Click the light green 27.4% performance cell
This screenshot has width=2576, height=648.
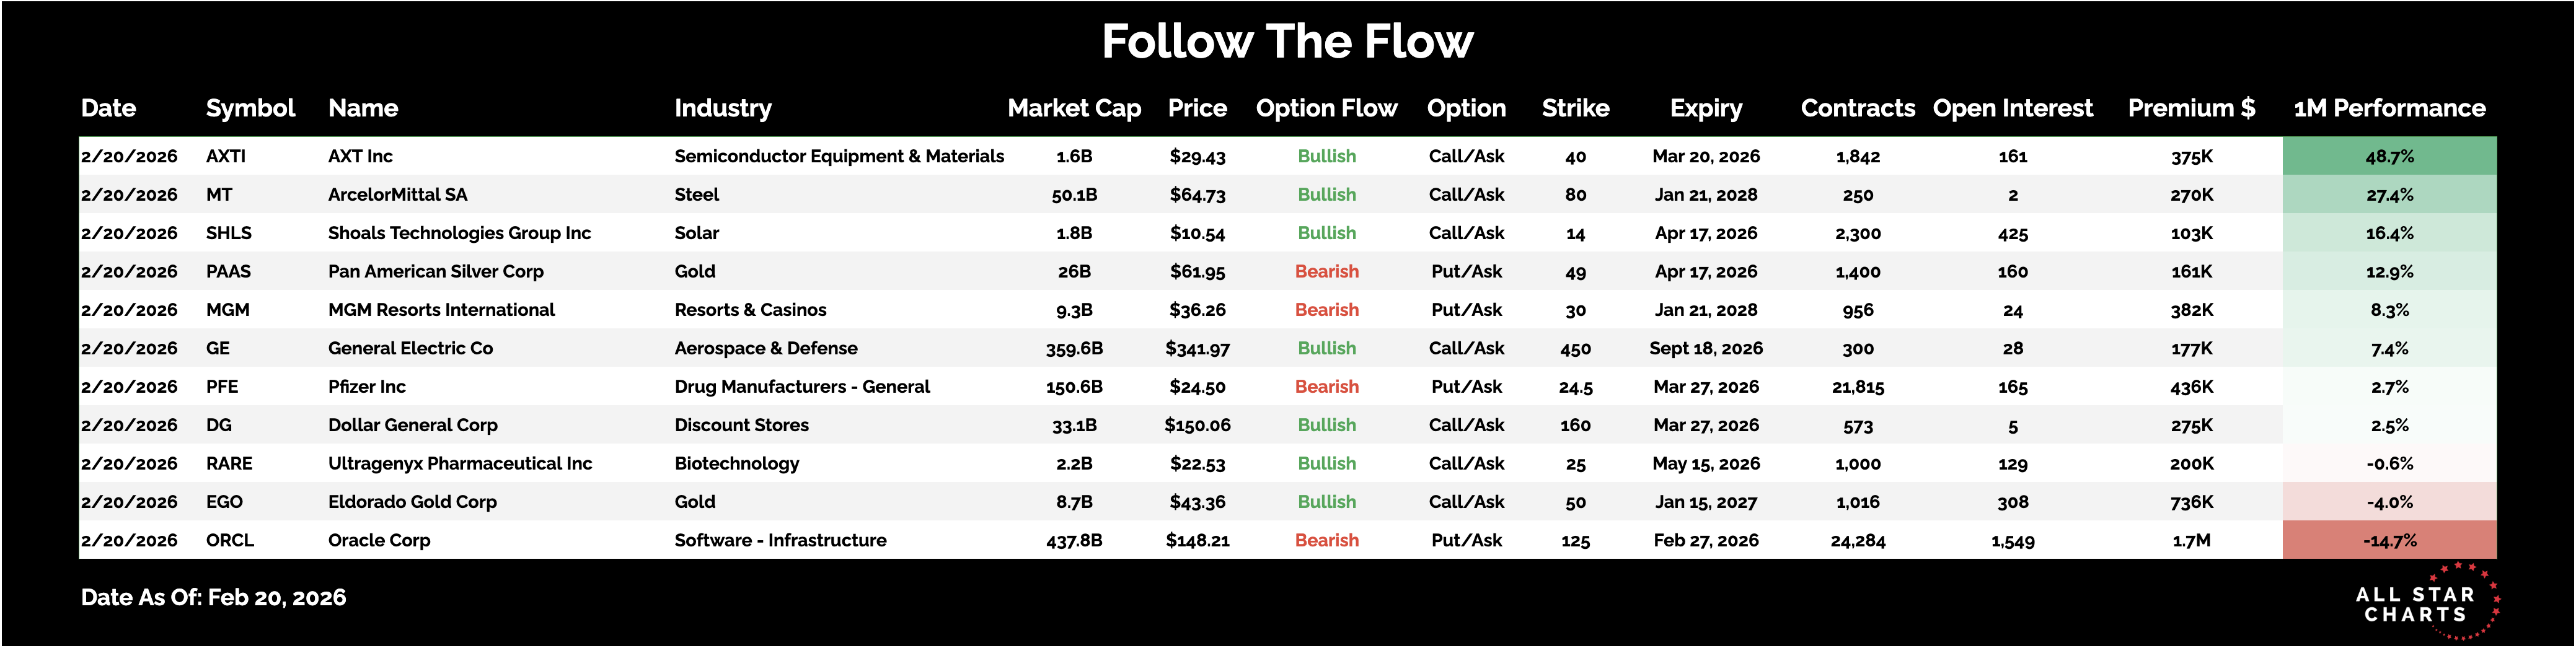[2389, 195]
